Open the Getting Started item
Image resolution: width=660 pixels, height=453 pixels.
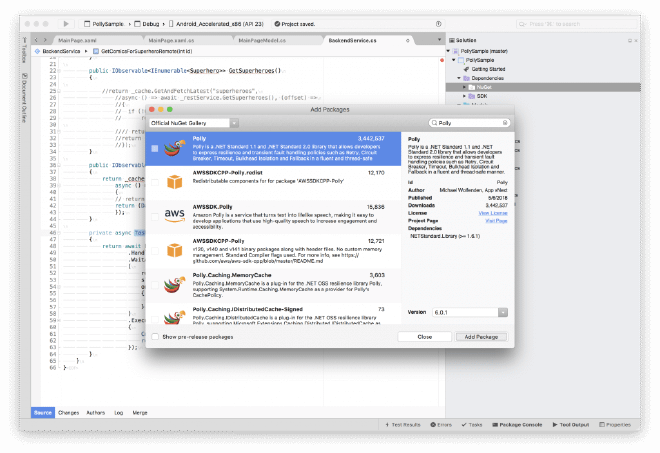[488, 69]
